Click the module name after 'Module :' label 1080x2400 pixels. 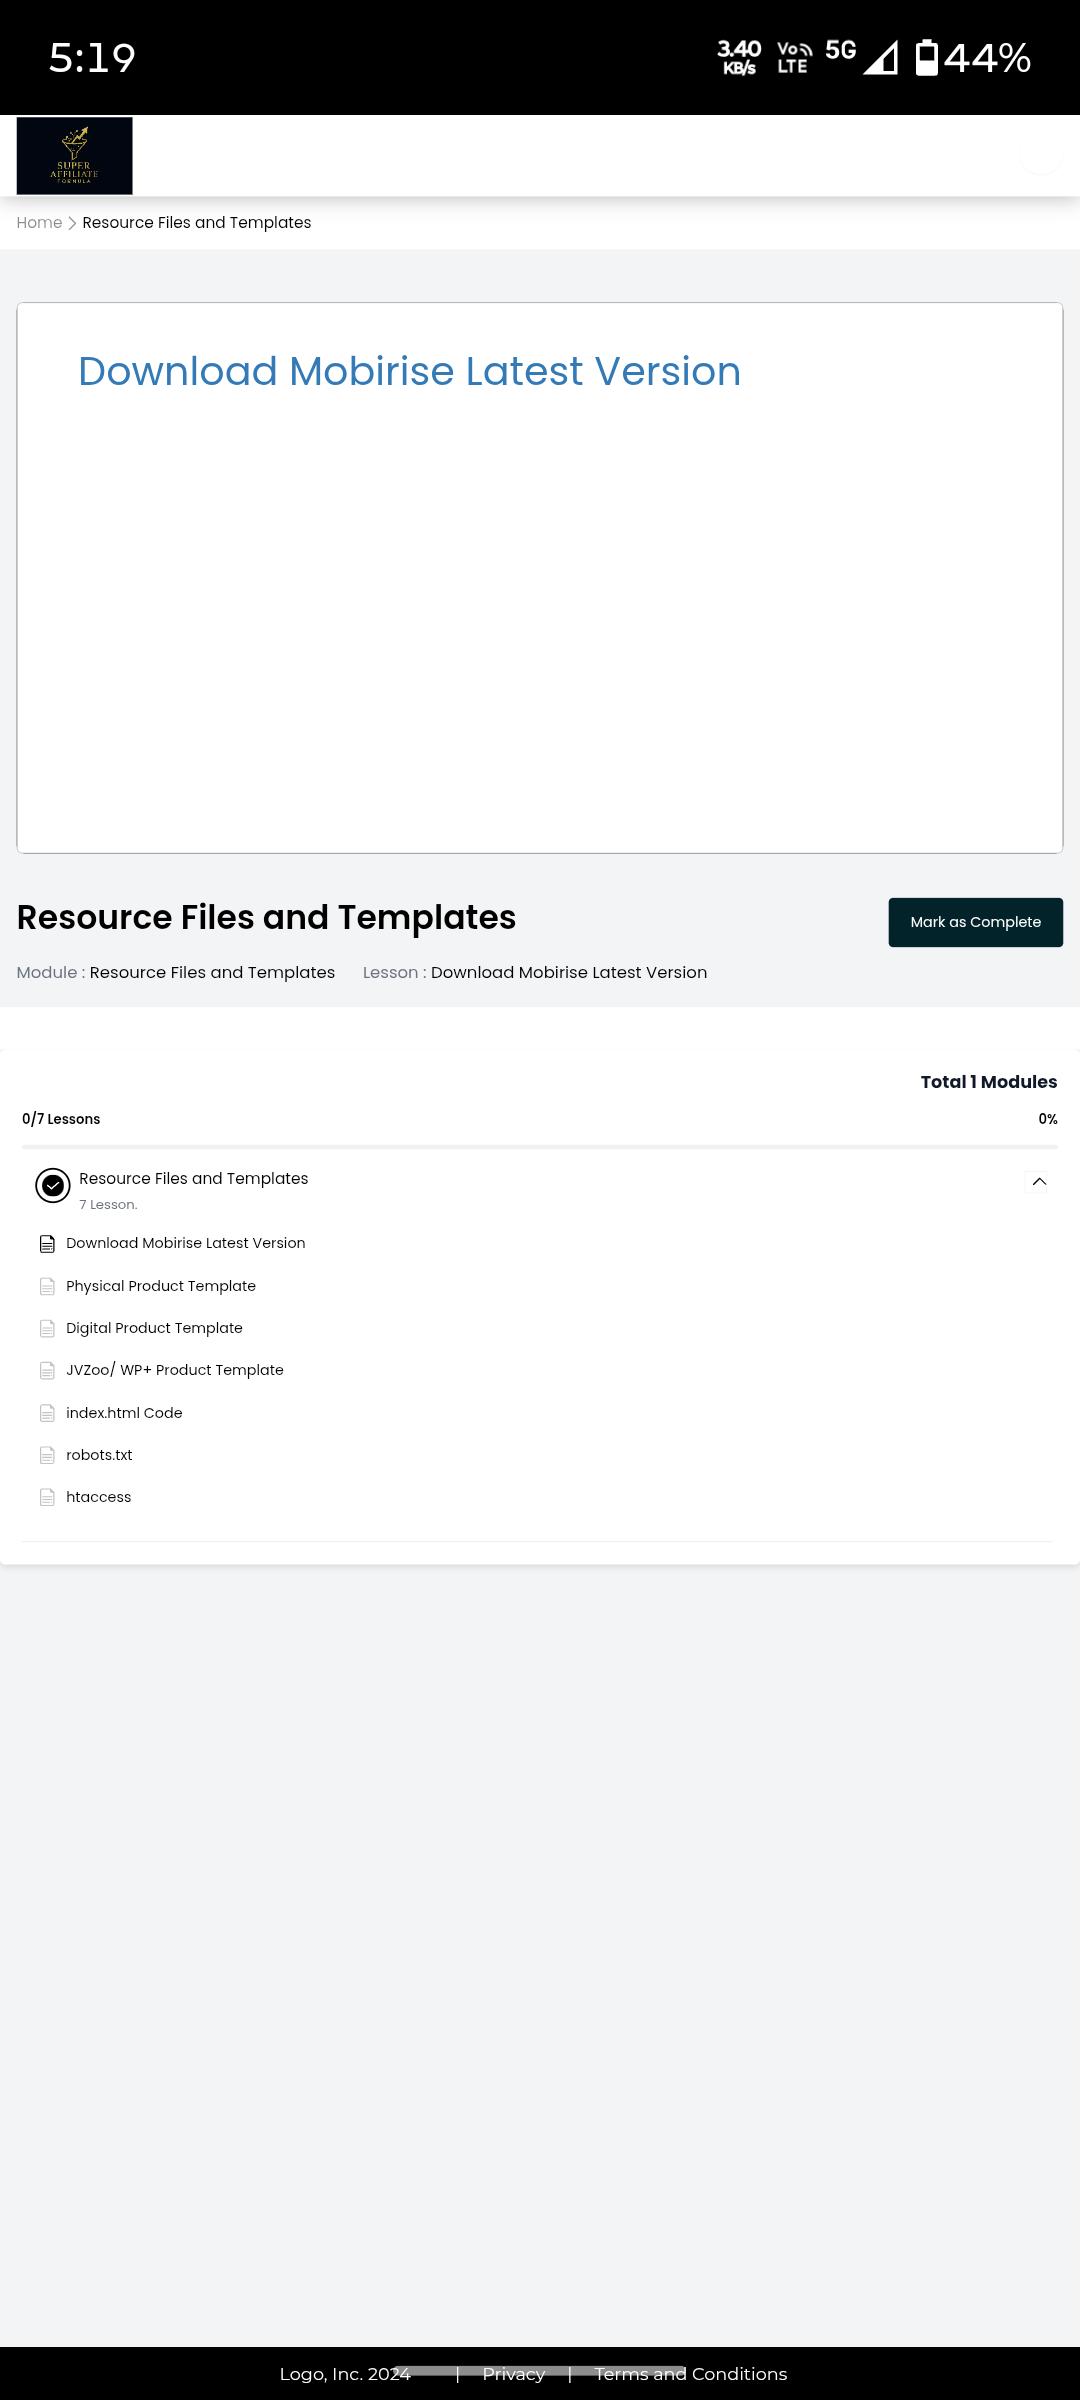pos(212,973)
